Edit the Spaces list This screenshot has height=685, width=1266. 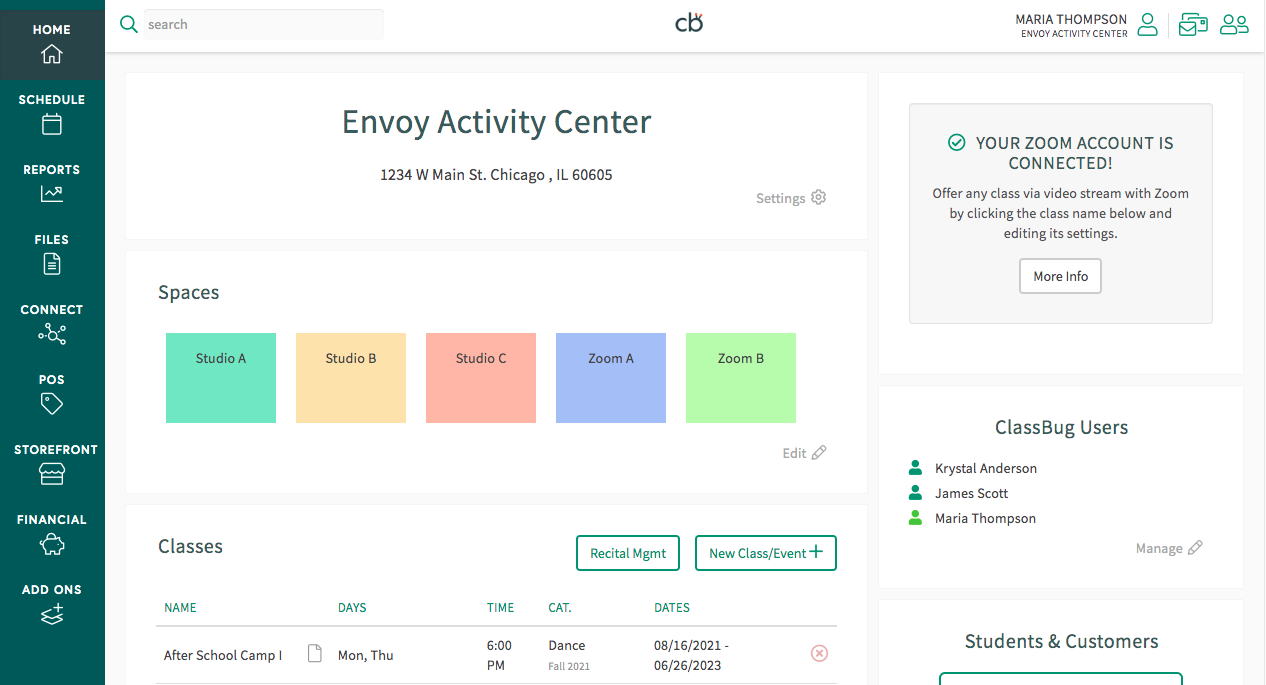[804, 453]
